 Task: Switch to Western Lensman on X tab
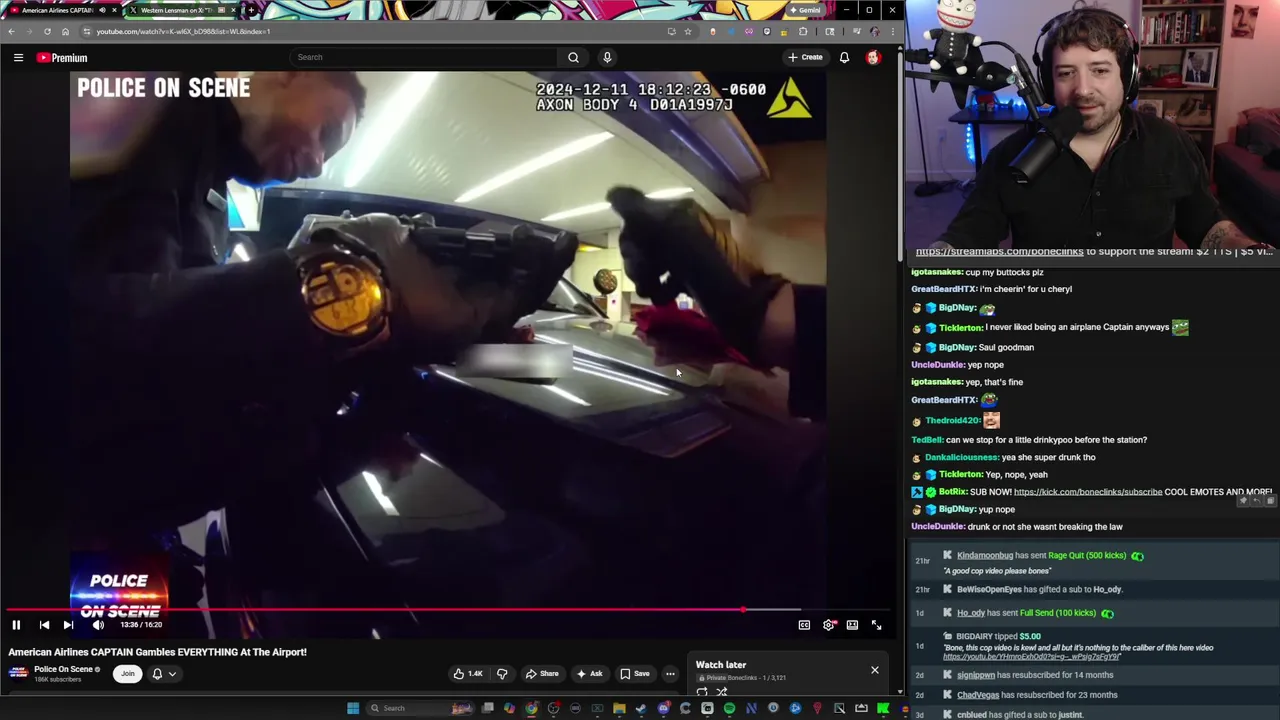click(x=180, y=10)
